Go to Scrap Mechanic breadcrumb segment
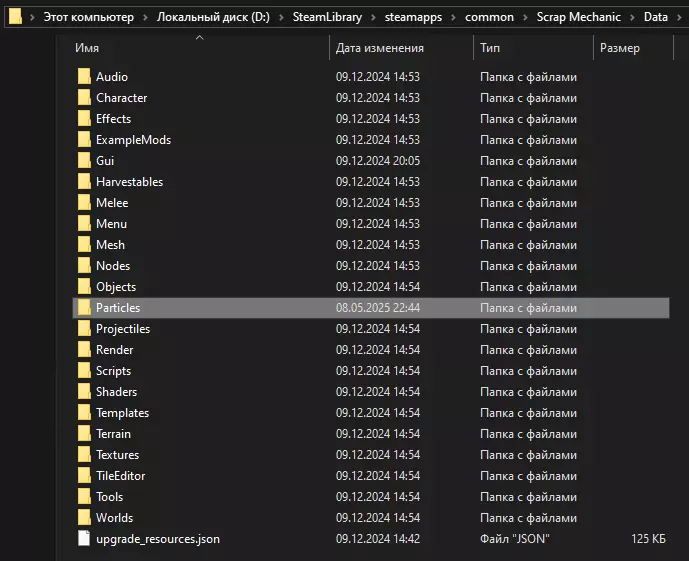Viewport: 689px width, 561px height. (x=579, y=17)
